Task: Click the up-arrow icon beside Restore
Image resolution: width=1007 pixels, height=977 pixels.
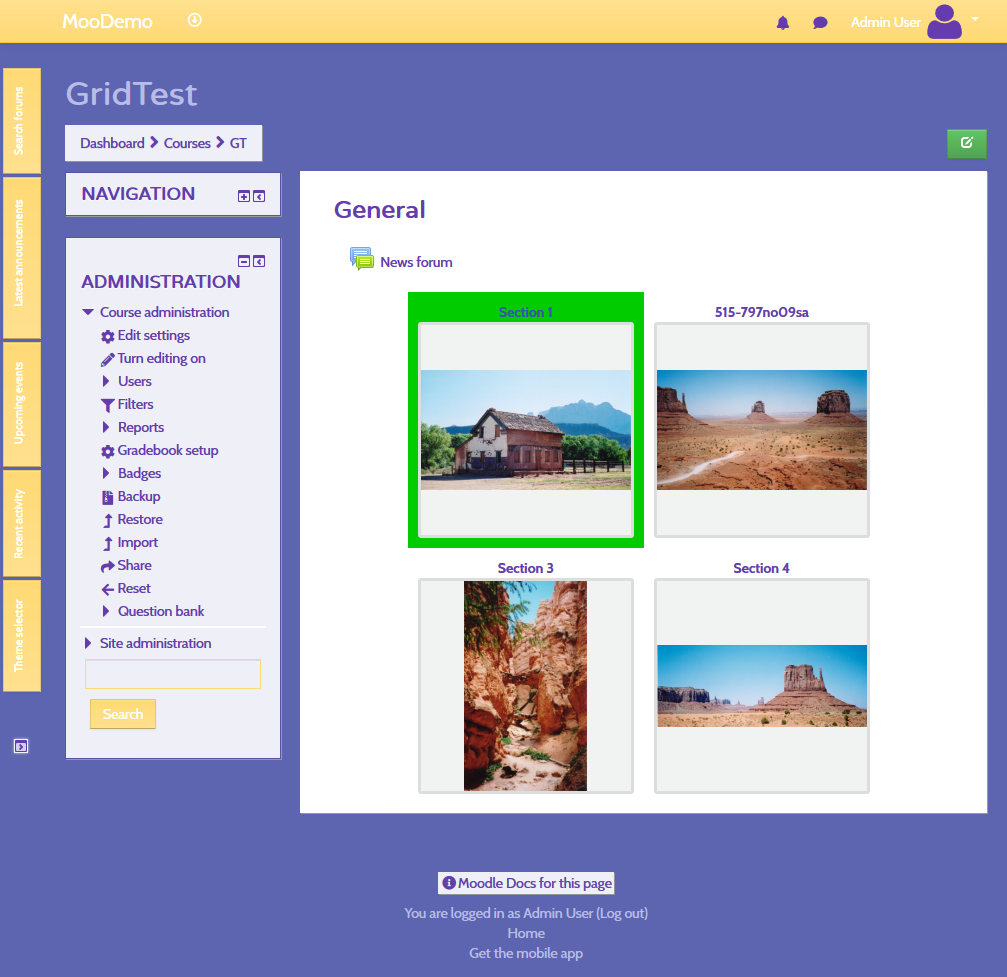Action: pos(108,520)
